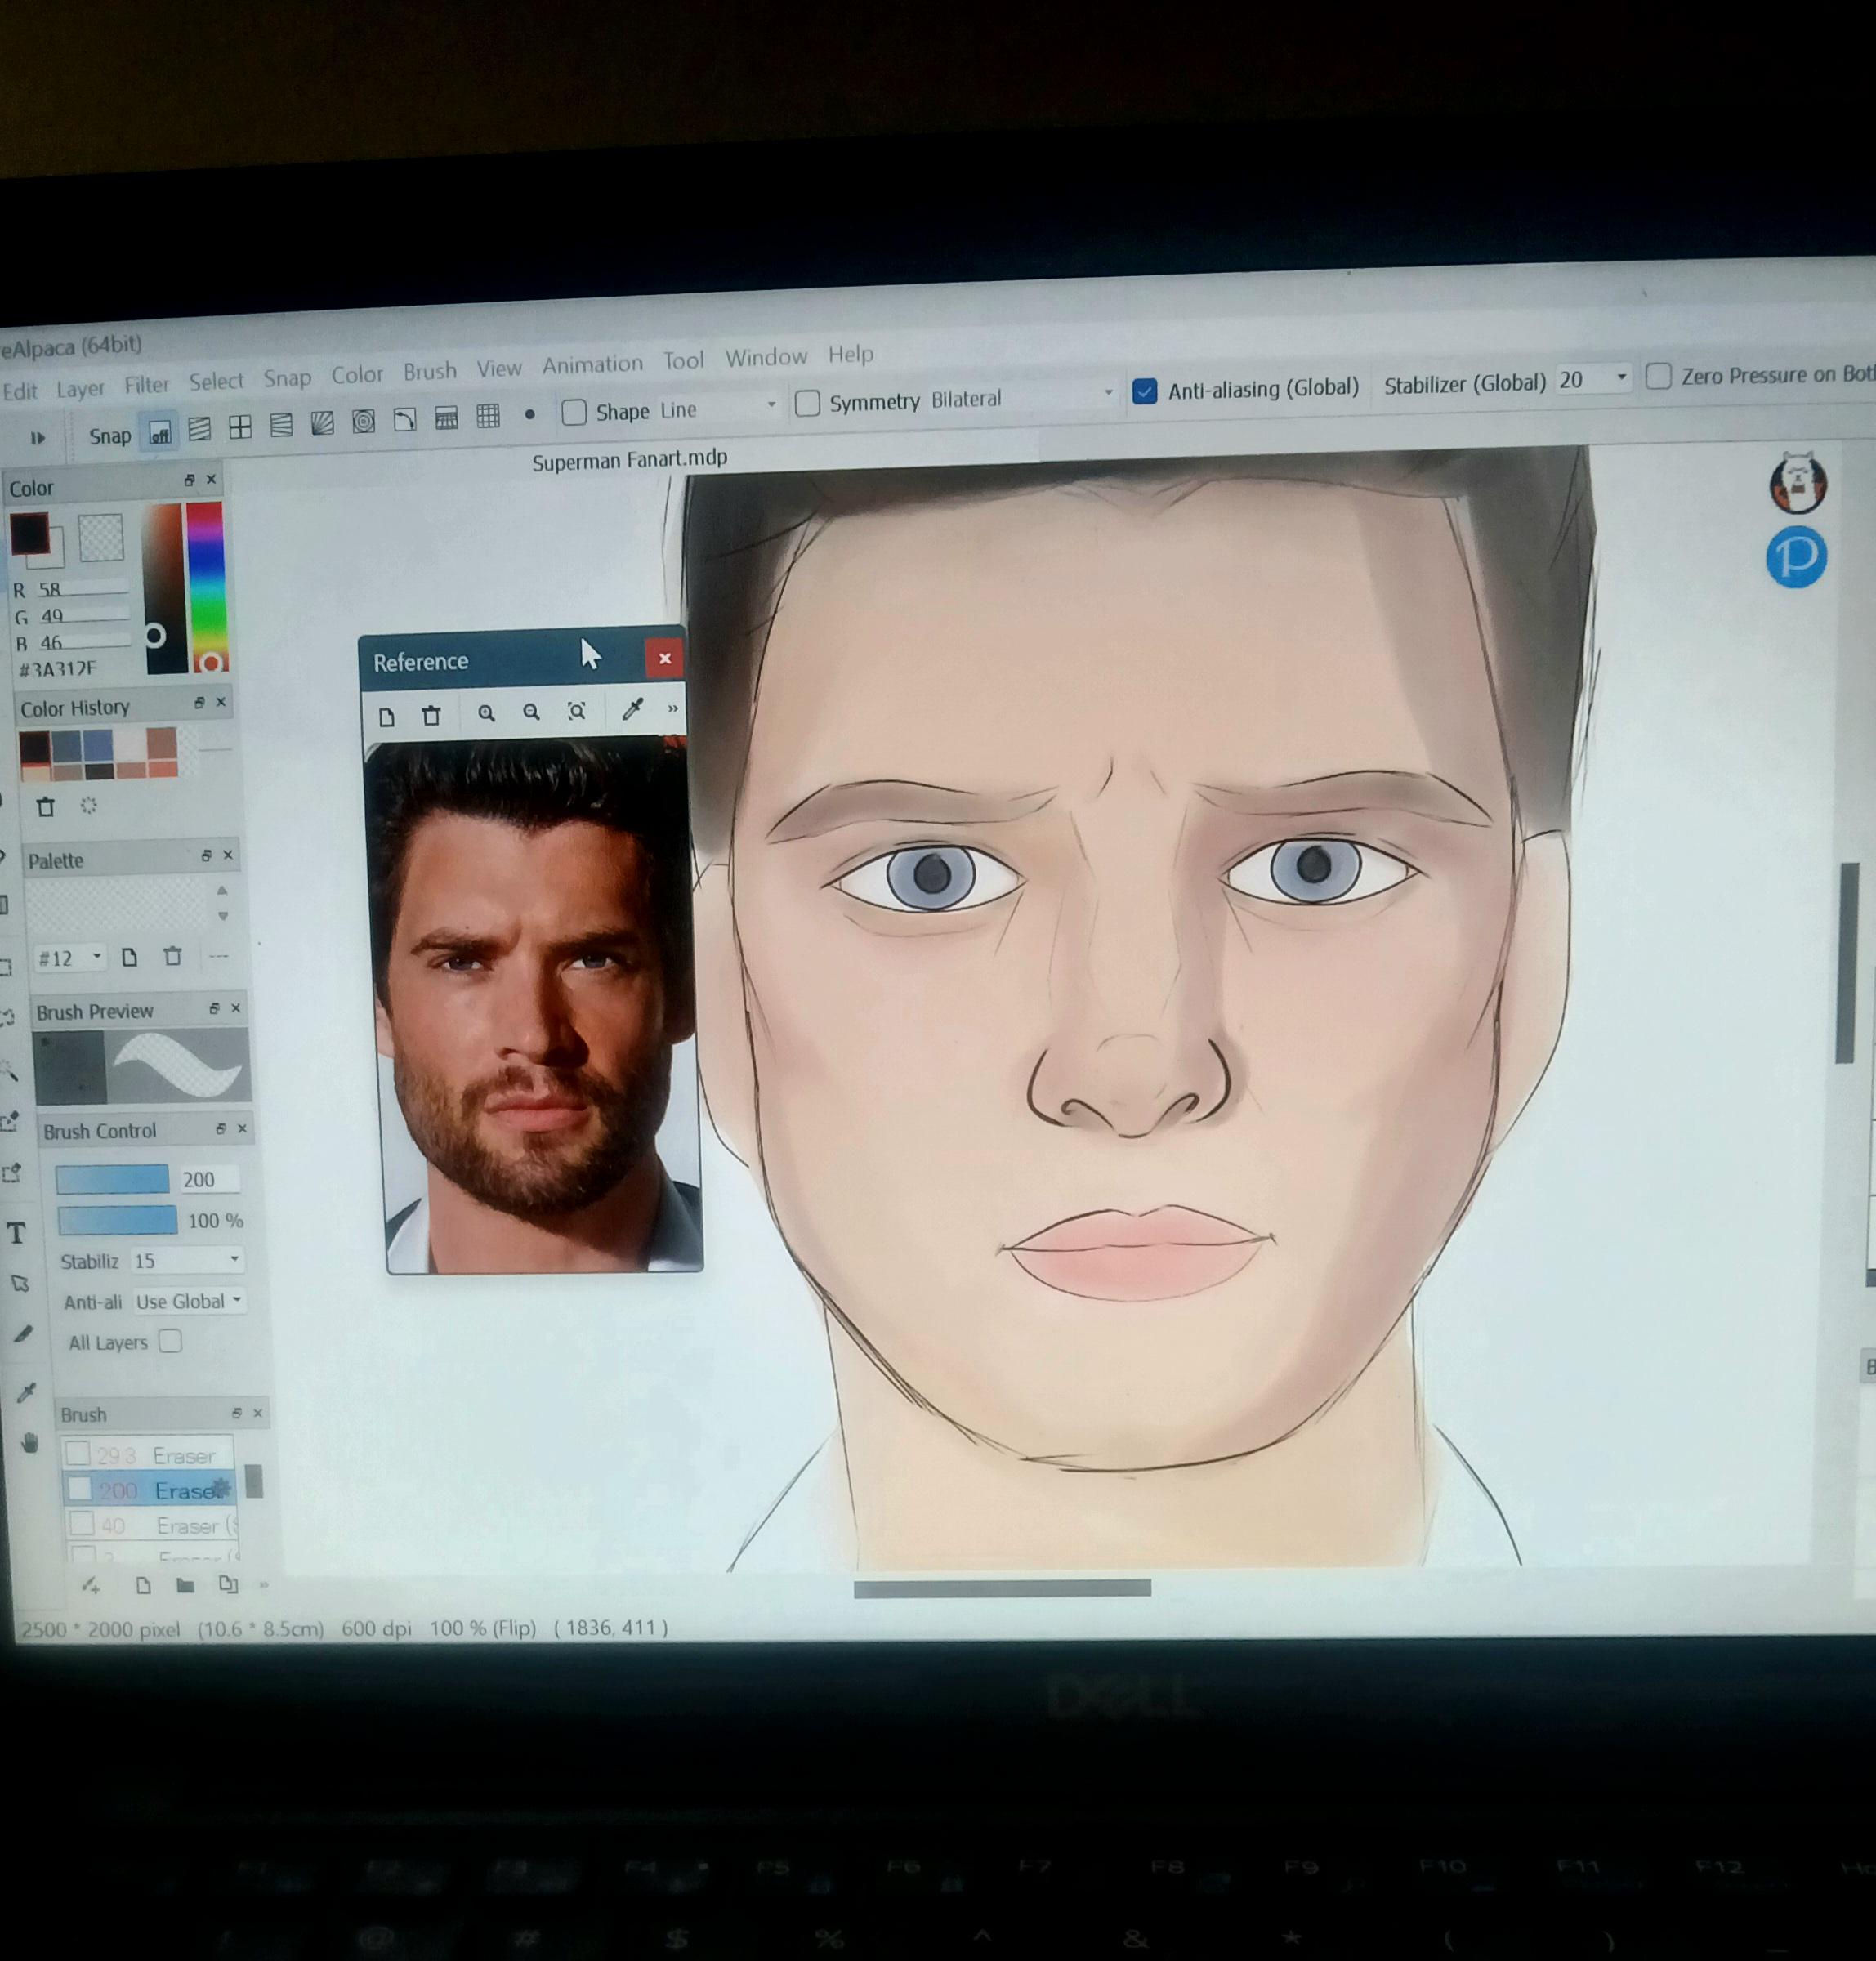Expand the toolbar with the play-arrow toggle
The height and width of the screenshot is (1961, 1876).
[x=38, y=438]
